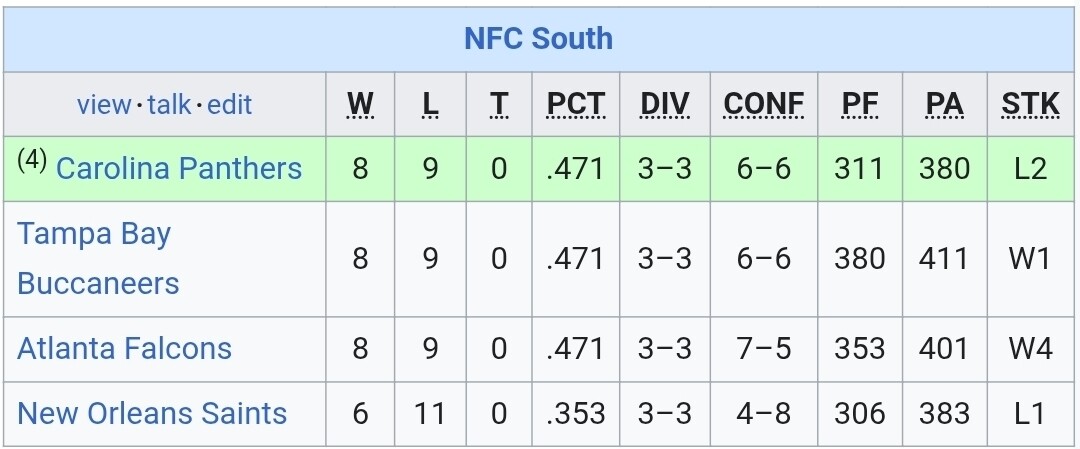This screenshot has height=449, width=1080.
Task: Open the New Orleans Saints link
Action: 152,413
